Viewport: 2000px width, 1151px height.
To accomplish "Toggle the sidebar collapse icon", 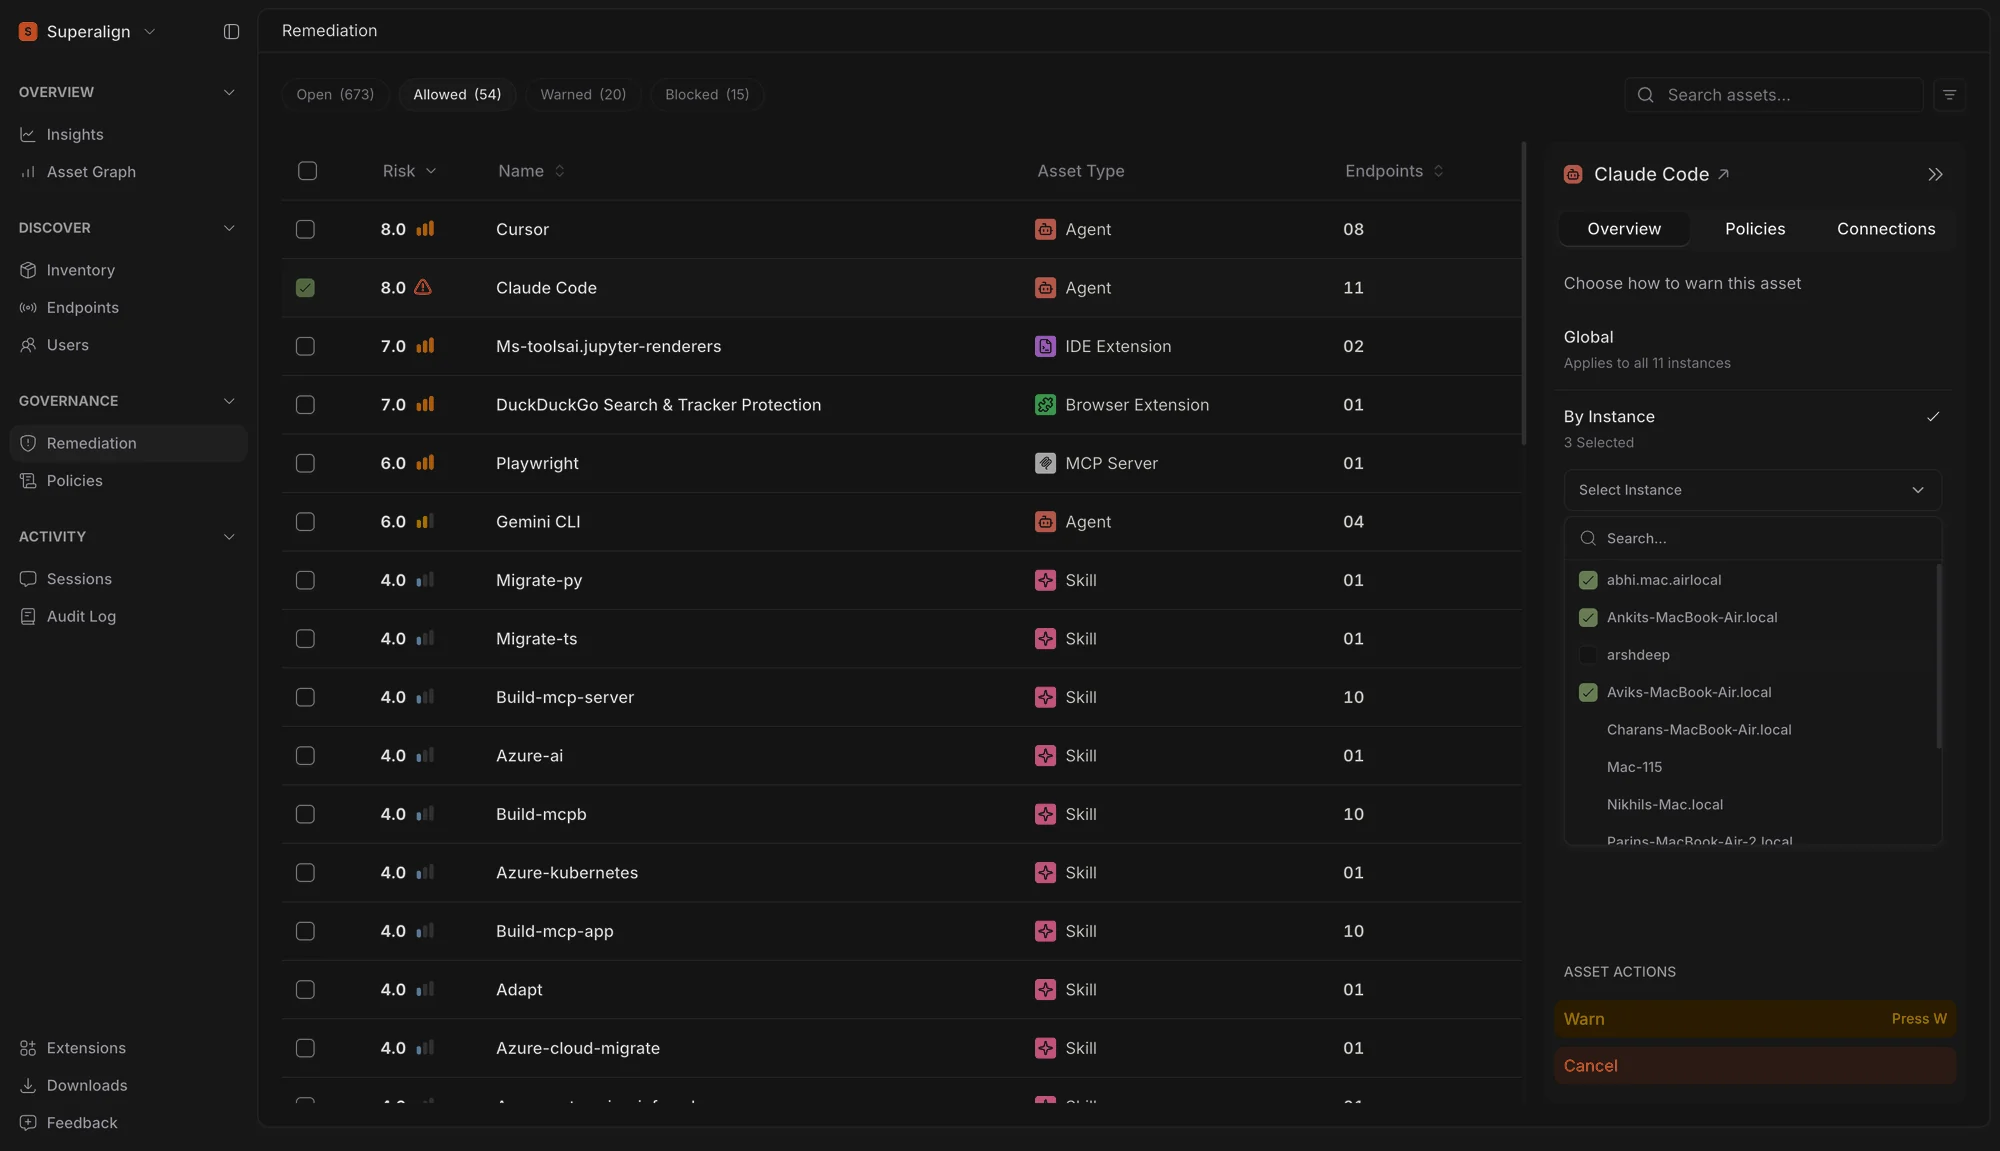I will tap(231, 32).
